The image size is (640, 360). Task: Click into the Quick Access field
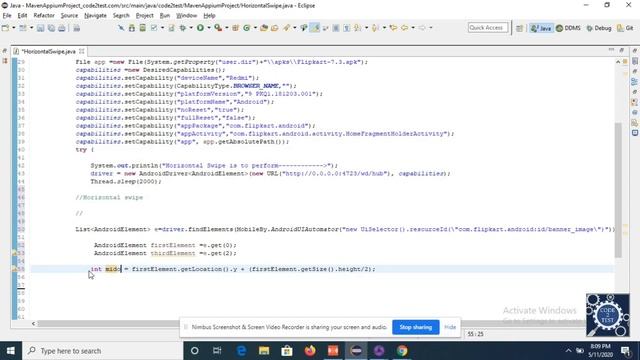point(488,28)
